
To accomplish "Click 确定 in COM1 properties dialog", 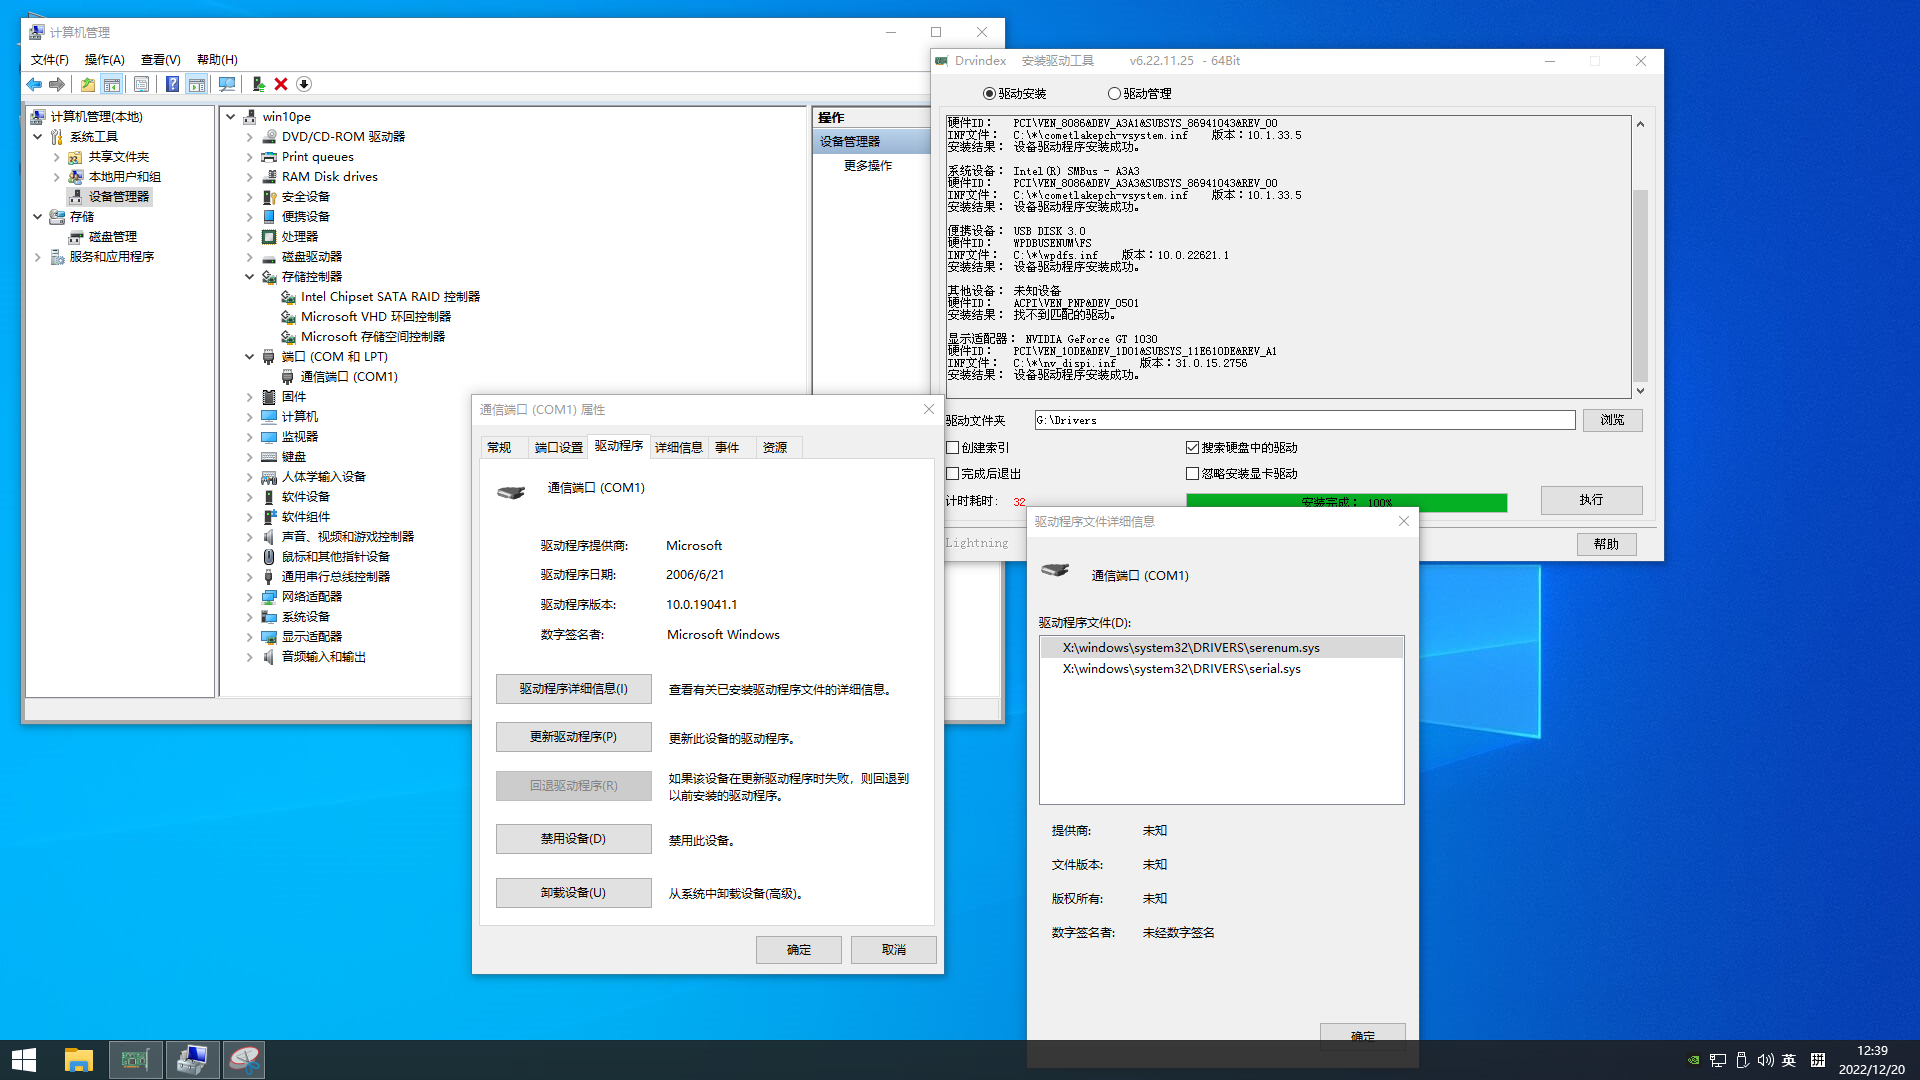I will pos(798,950).
